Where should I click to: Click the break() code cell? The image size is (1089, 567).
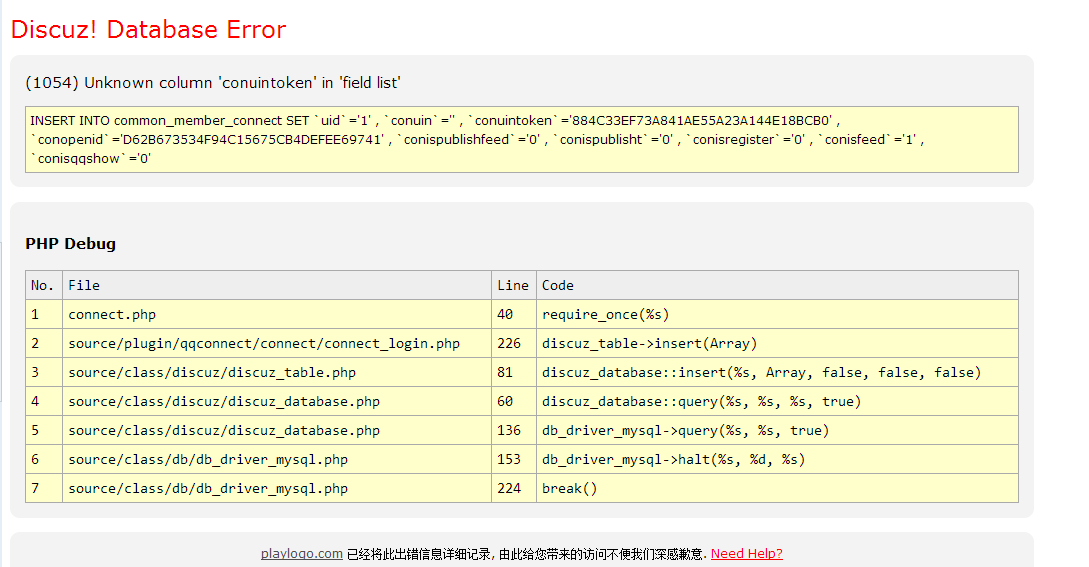pyautogui.click(x=569, y=488)
